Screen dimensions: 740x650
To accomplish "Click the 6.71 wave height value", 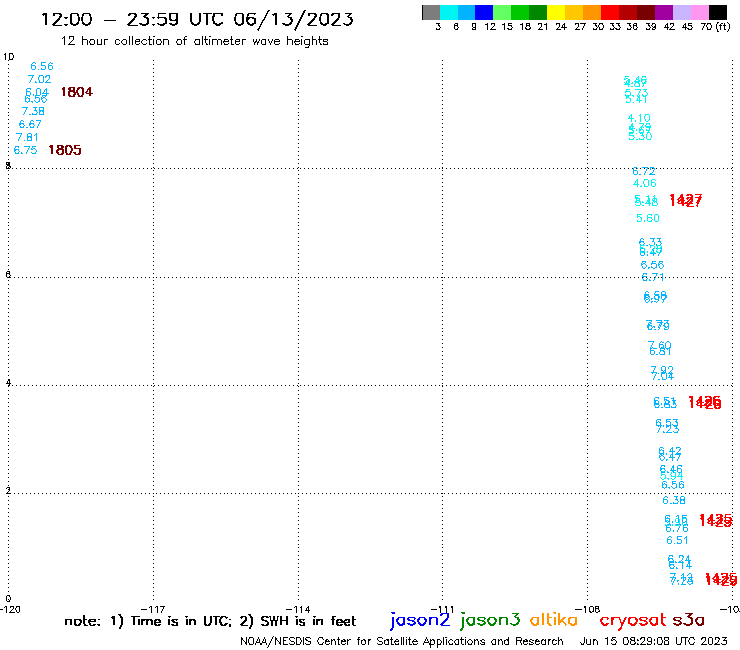I will pyautogui.click(x=653, y=277).
